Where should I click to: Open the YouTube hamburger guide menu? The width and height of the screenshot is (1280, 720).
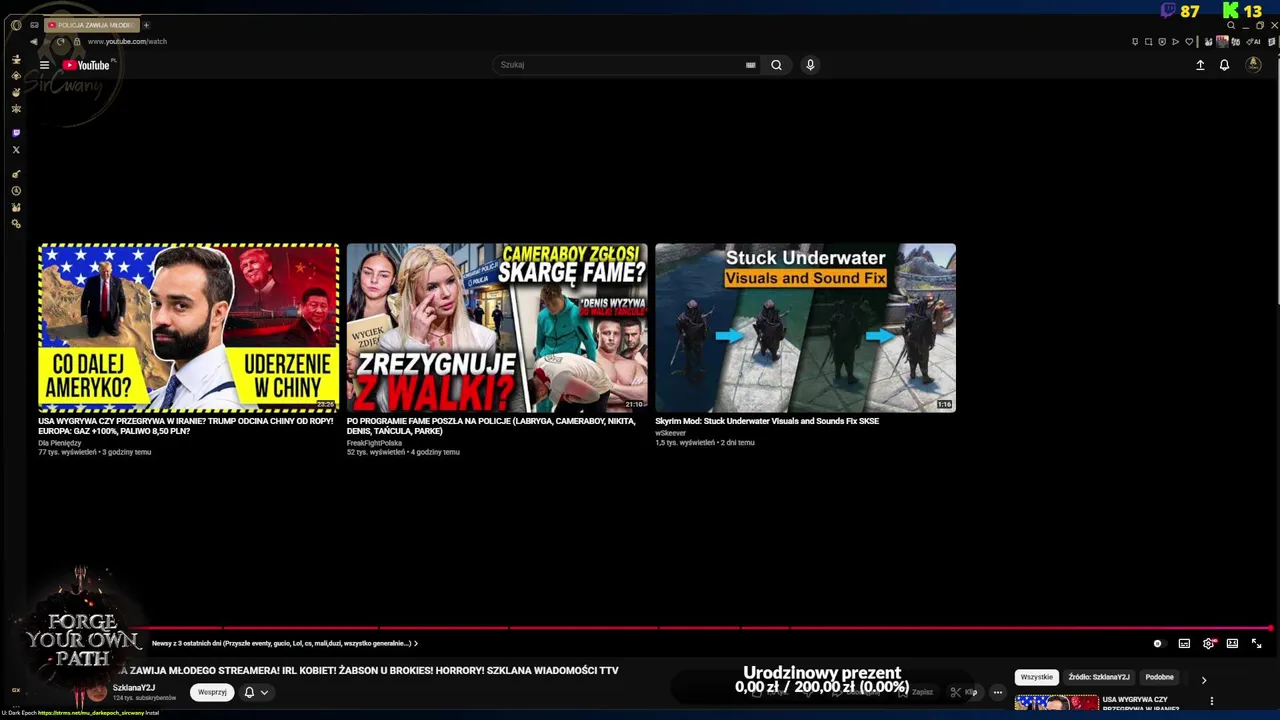tap(44, 65)
